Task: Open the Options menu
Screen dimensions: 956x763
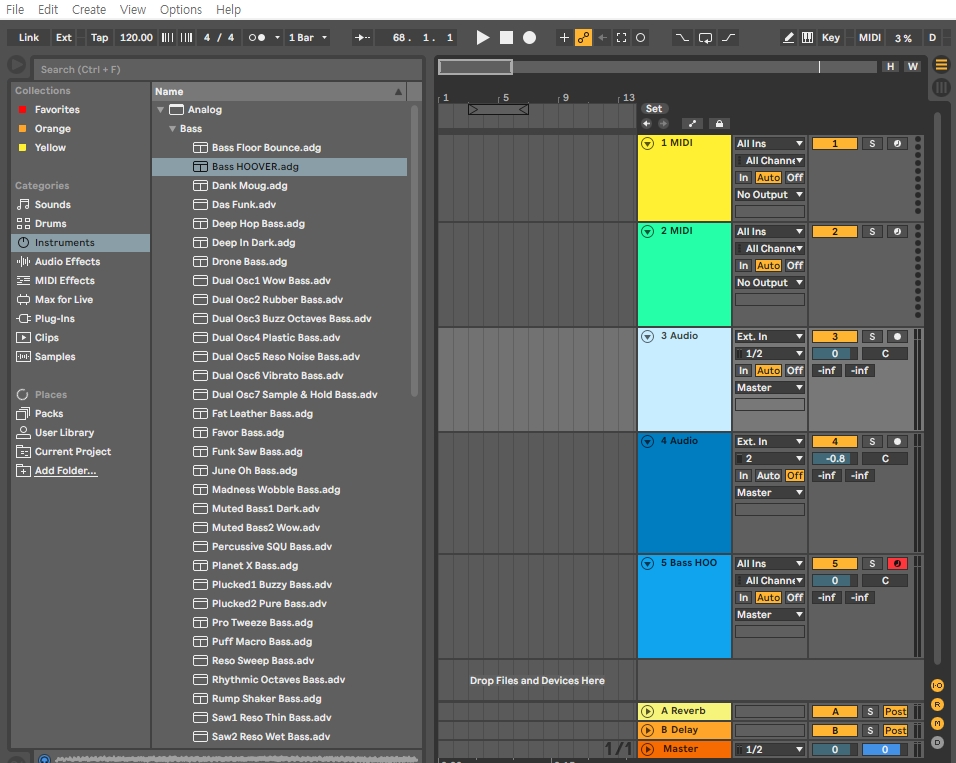Action: [x=181, y=10]
